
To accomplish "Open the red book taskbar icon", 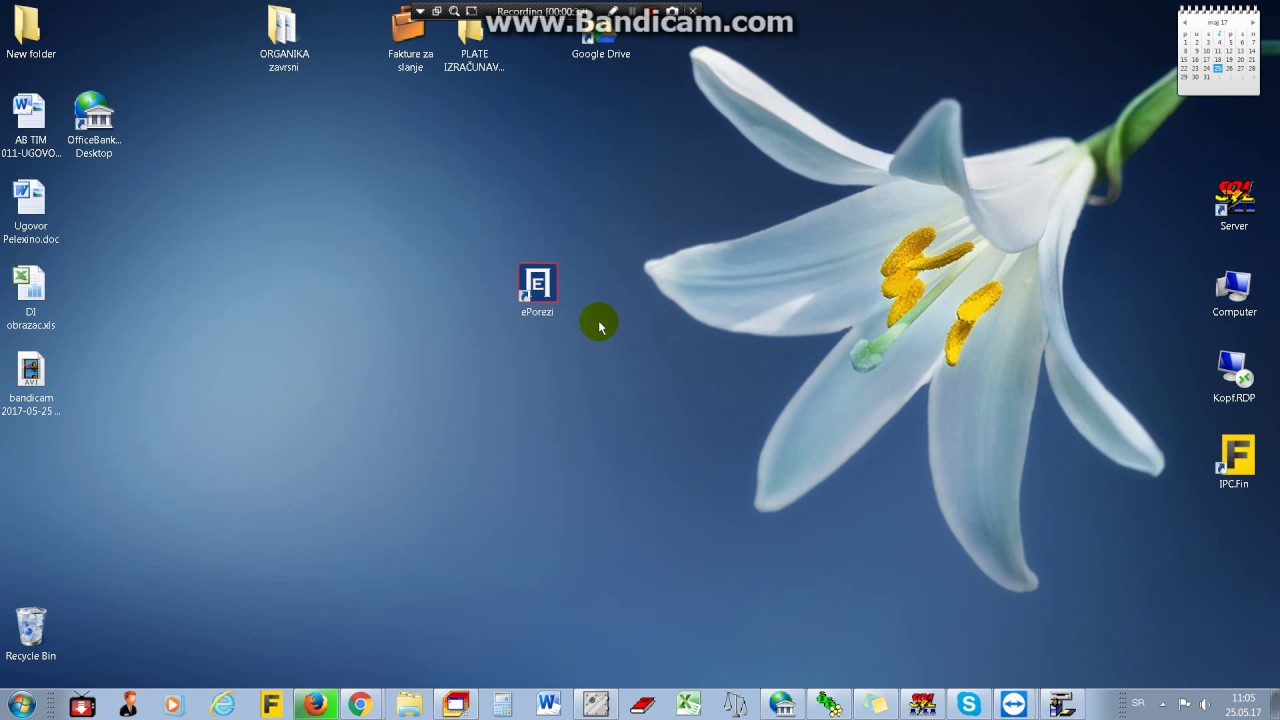I will coord(642,704).
